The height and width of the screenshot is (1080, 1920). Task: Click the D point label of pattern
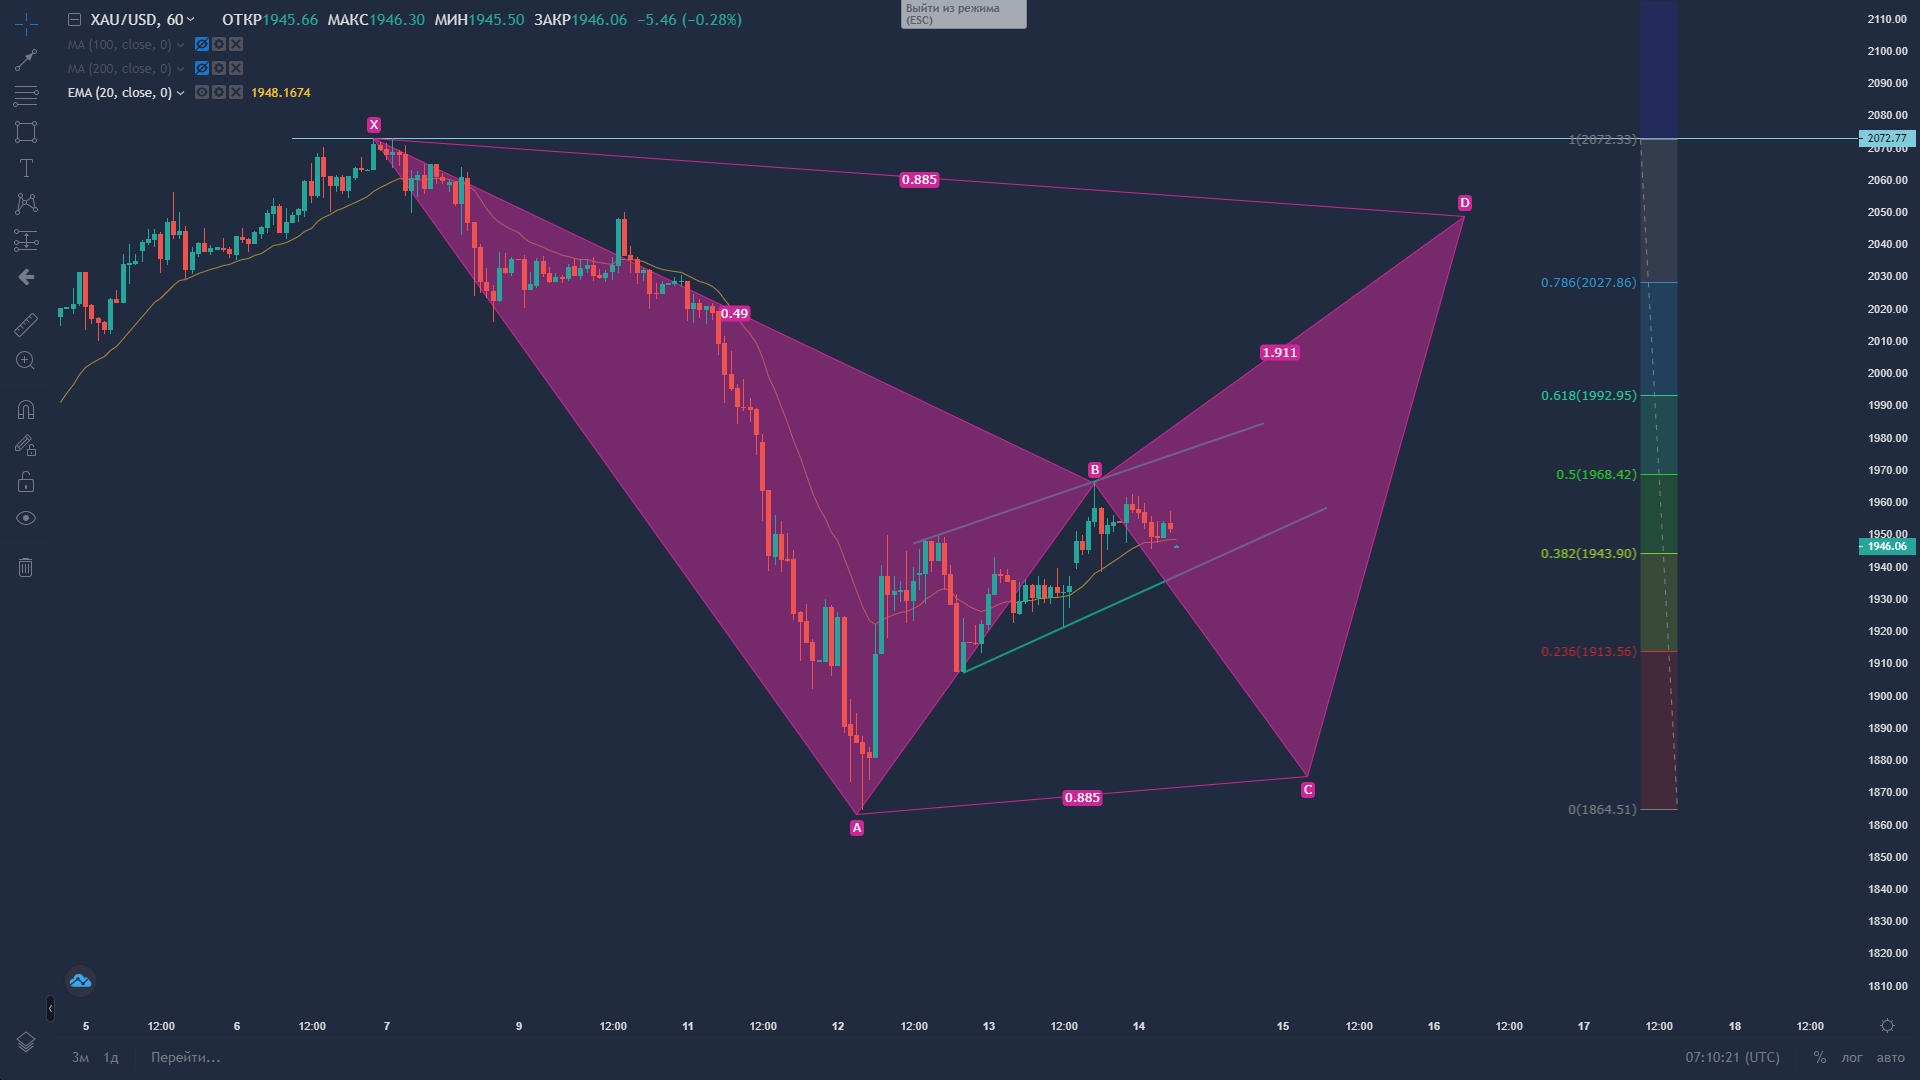pos(1465,203)
